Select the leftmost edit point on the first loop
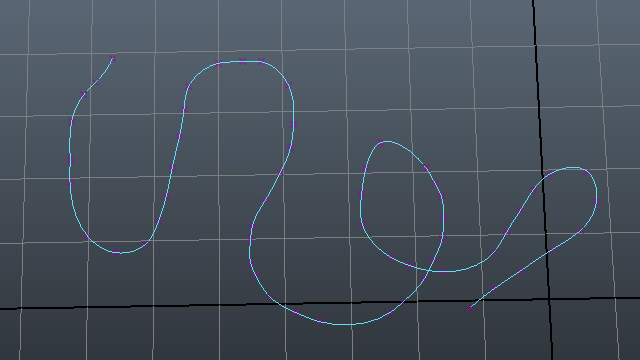The height and width of the screenshot is (360, 640). tap(69, 160)
